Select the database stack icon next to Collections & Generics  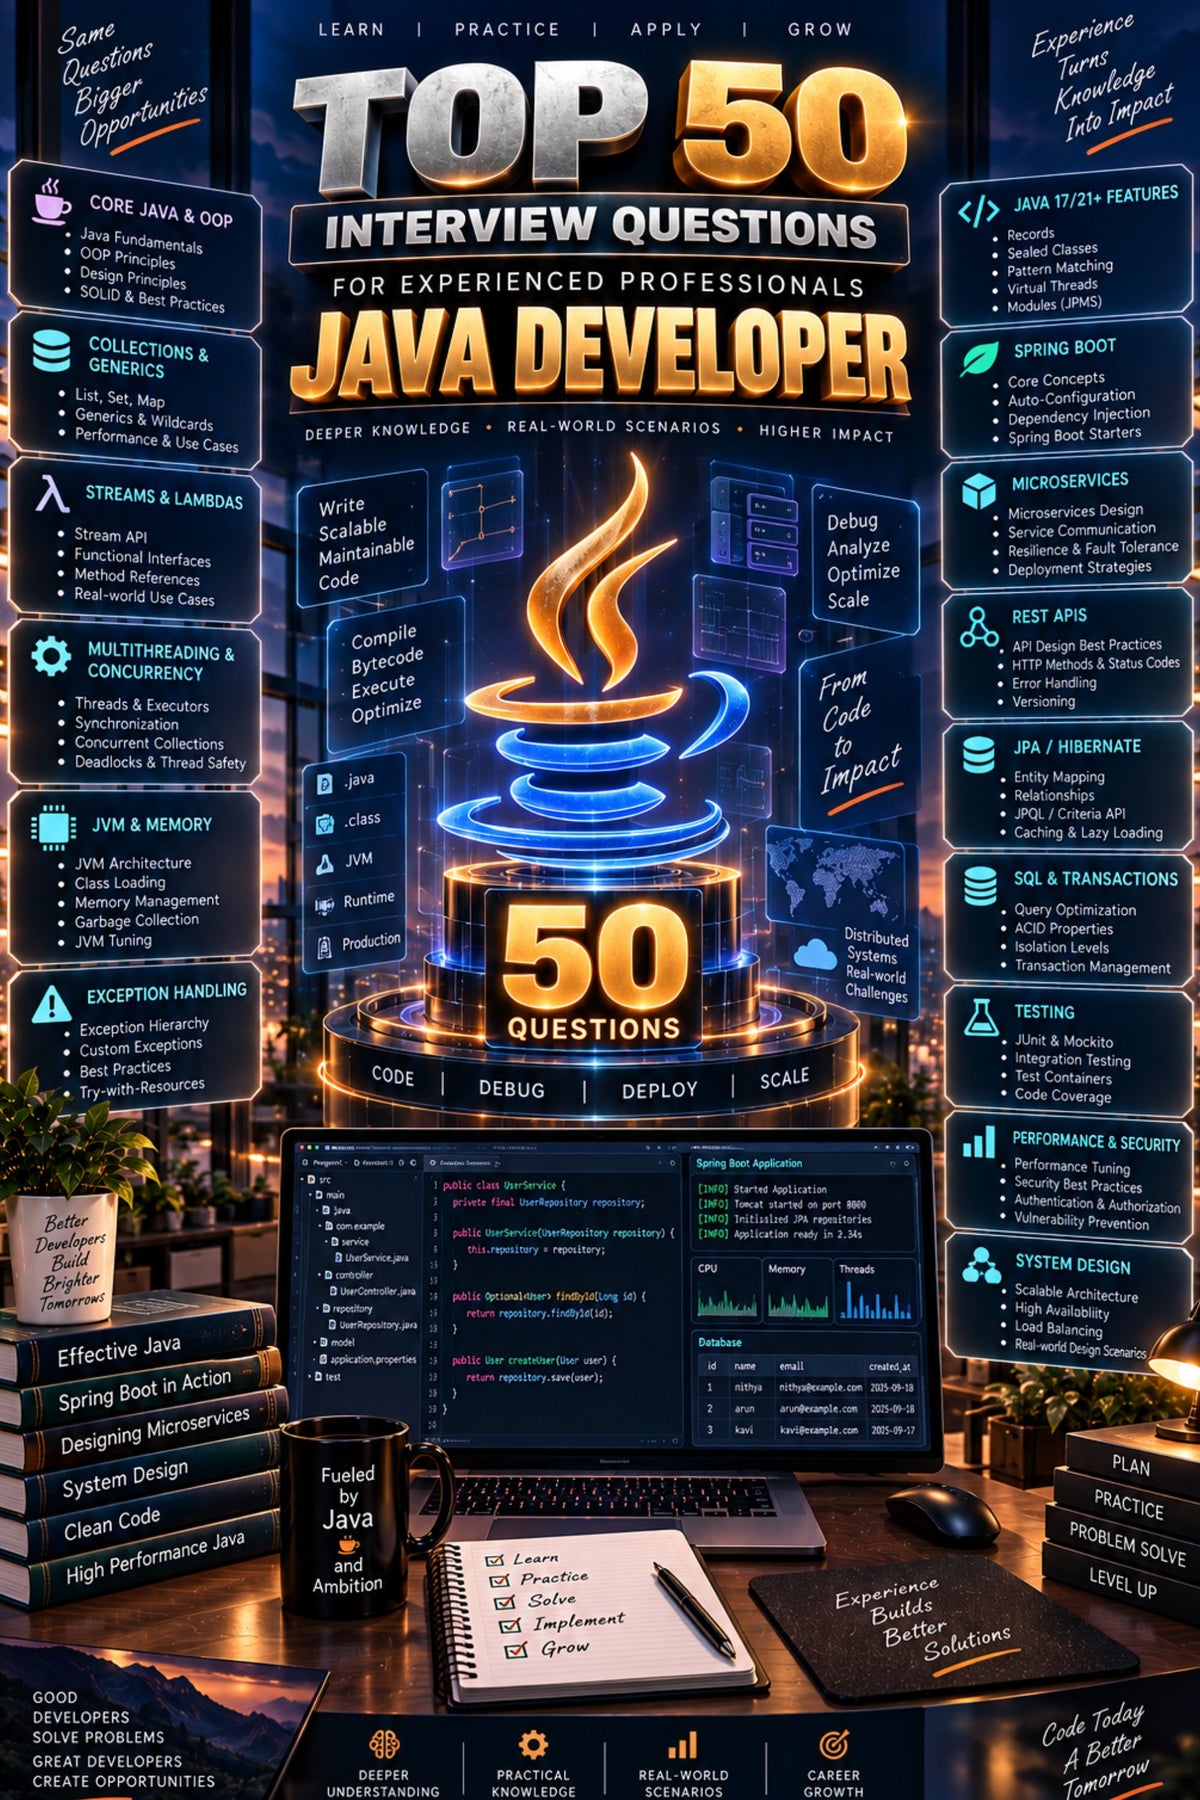point(51,352)
